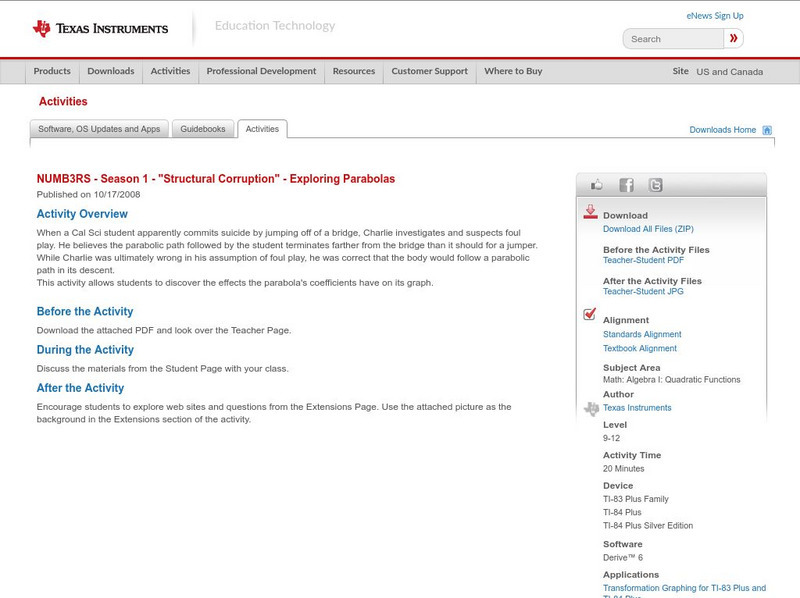Click the After the Activity heading
Image resolution: width=800 pixels, height=598 pixels.
80,388
